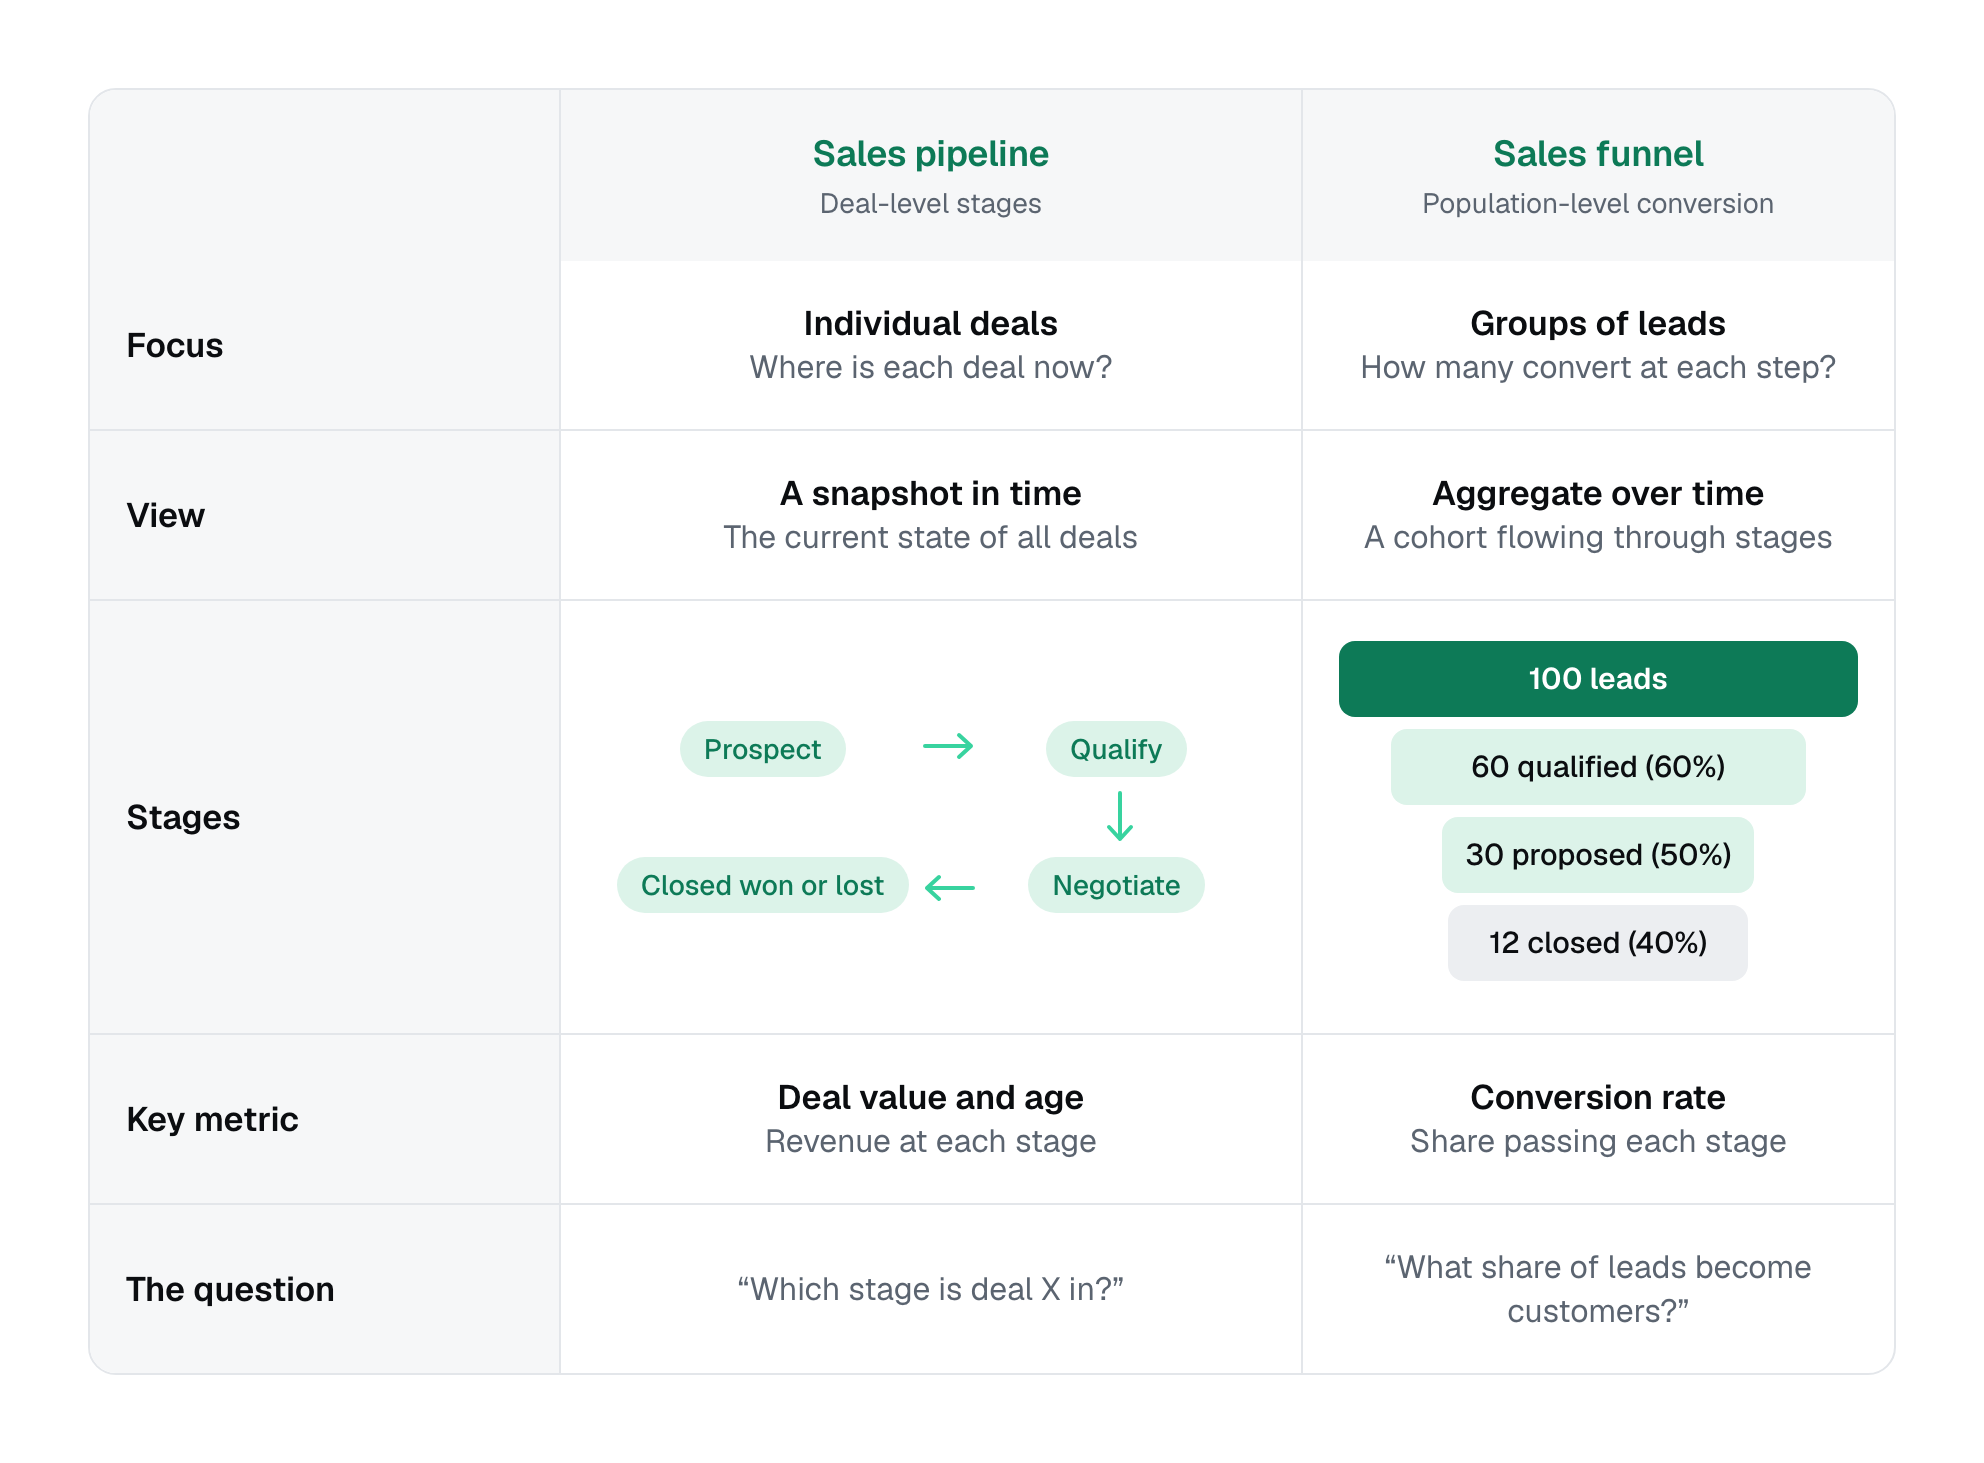Click 'Share passing each stage' text

1598,1142
